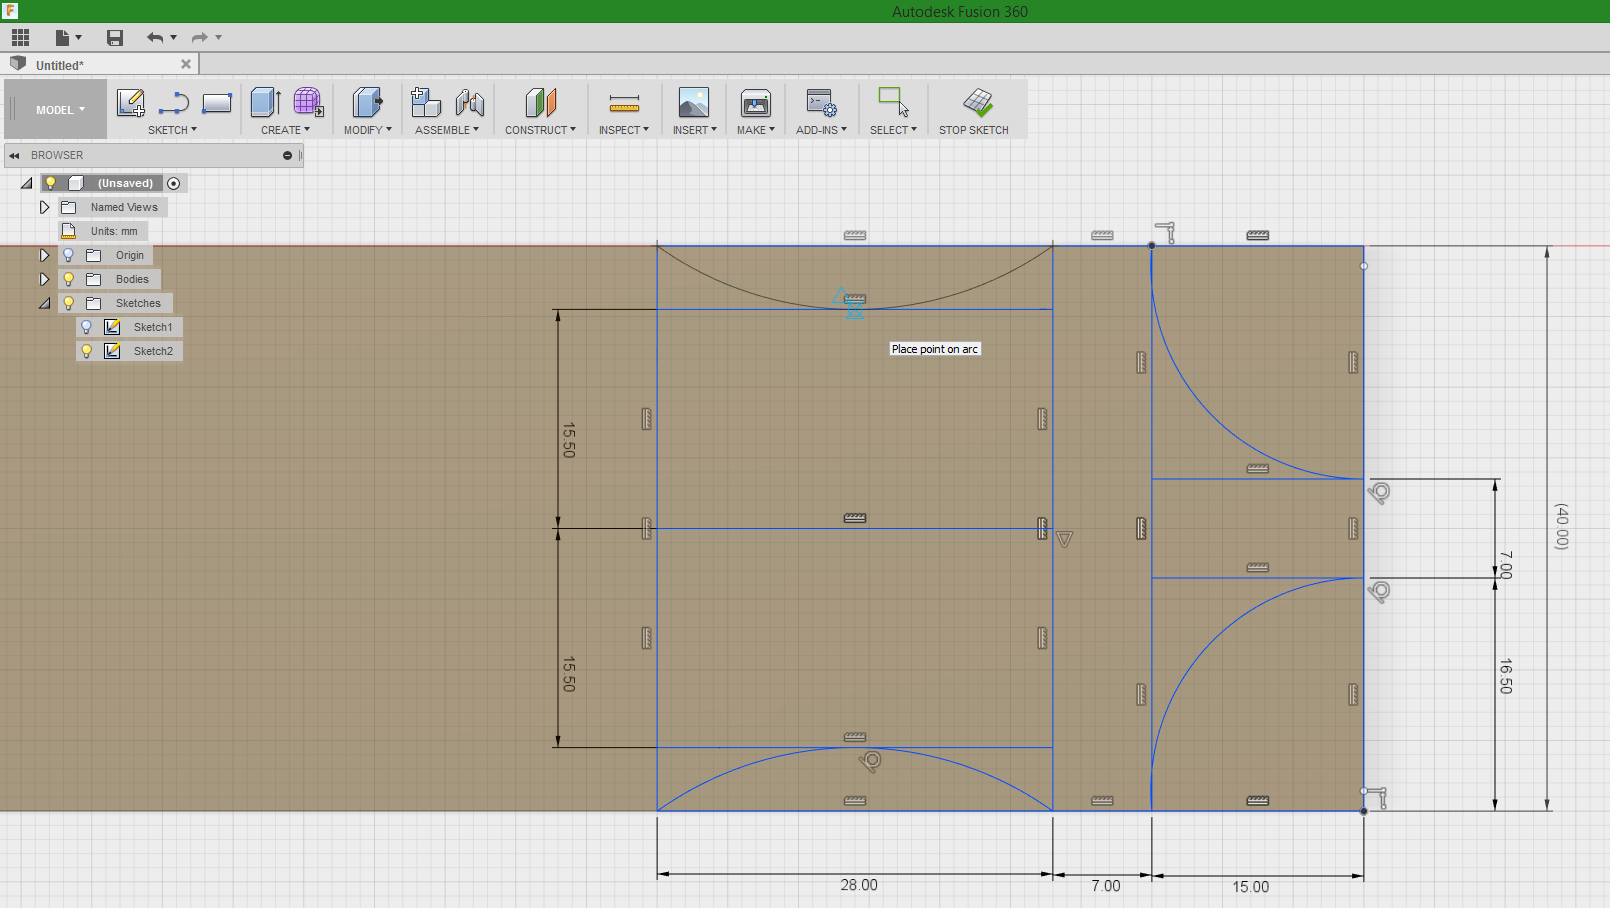Select the (40.00) driven dimension
Image resolution: width=1610 pixels, height=908 pixels.
[x=1561, y=526]
